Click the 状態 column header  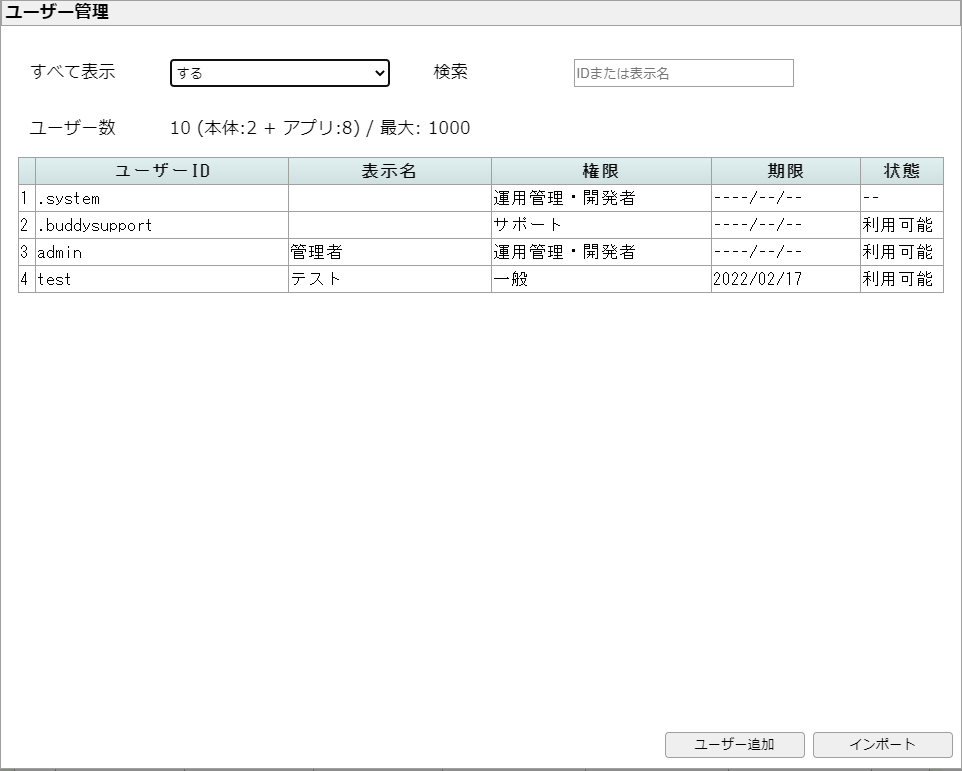click(x=901, y=171)
